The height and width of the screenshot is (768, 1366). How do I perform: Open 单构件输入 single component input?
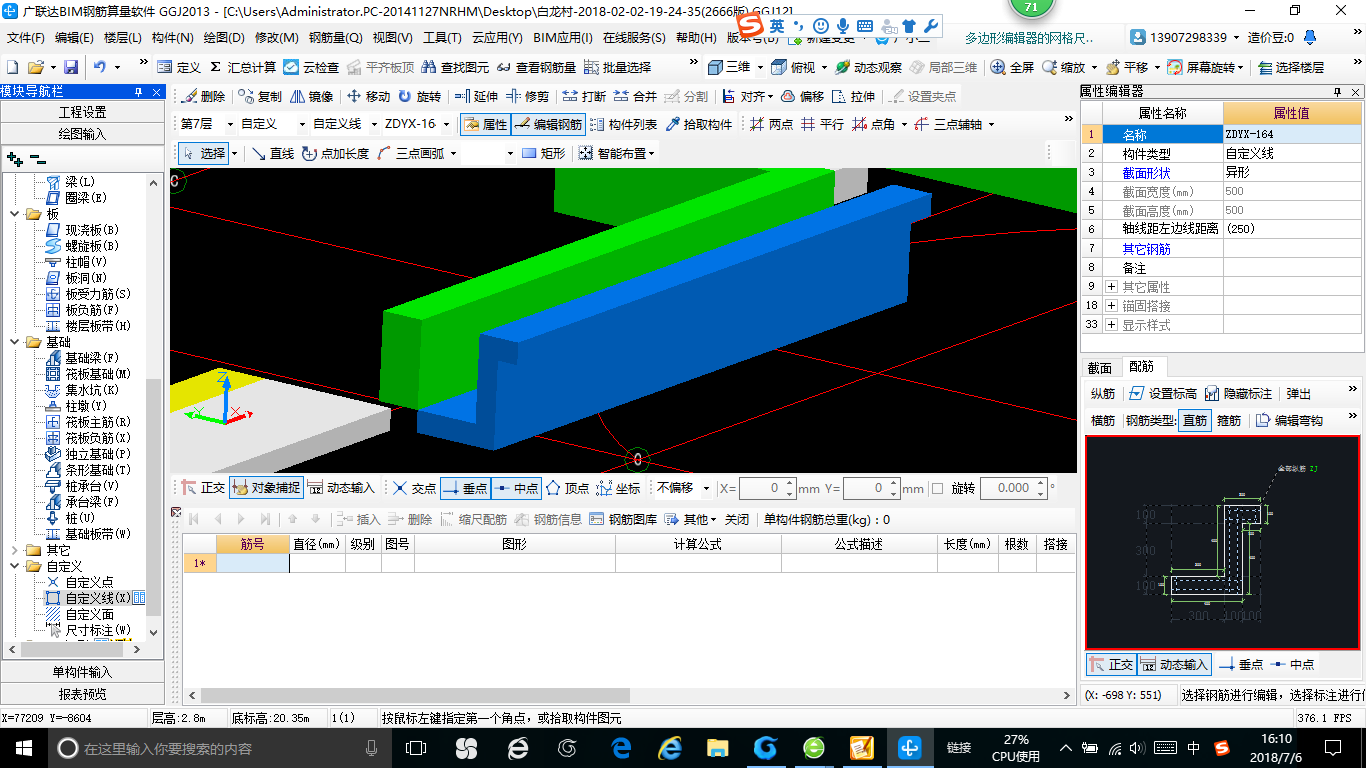click(82, 672)
